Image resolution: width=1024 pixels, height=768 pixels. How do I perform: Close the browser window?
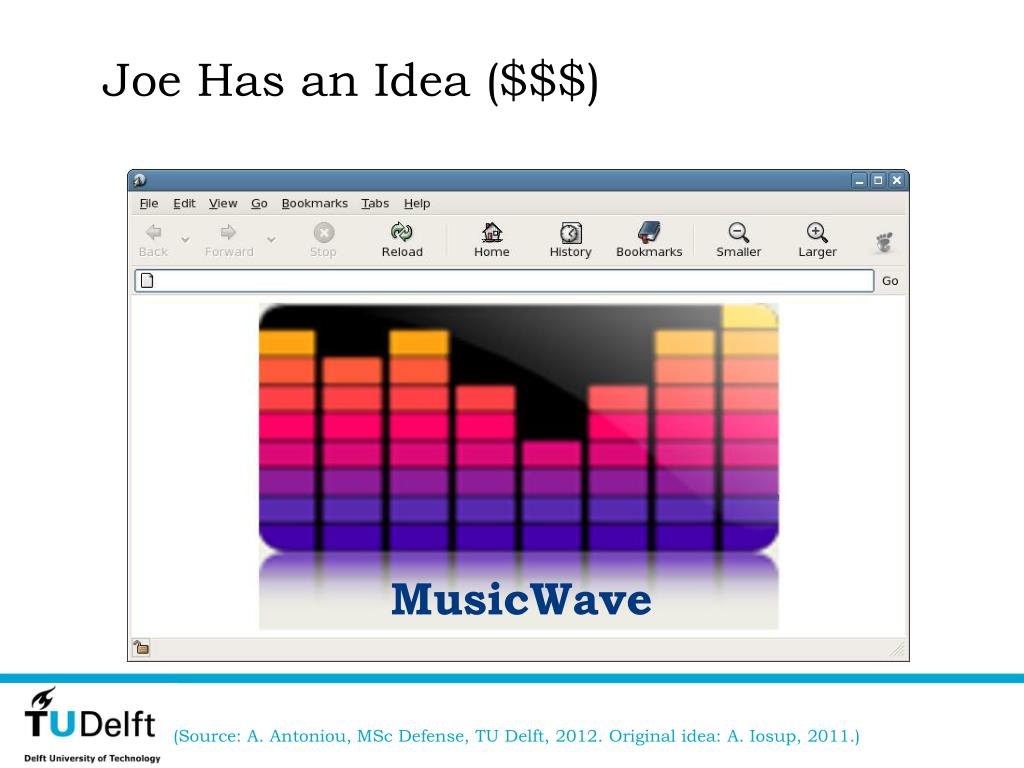897,180
